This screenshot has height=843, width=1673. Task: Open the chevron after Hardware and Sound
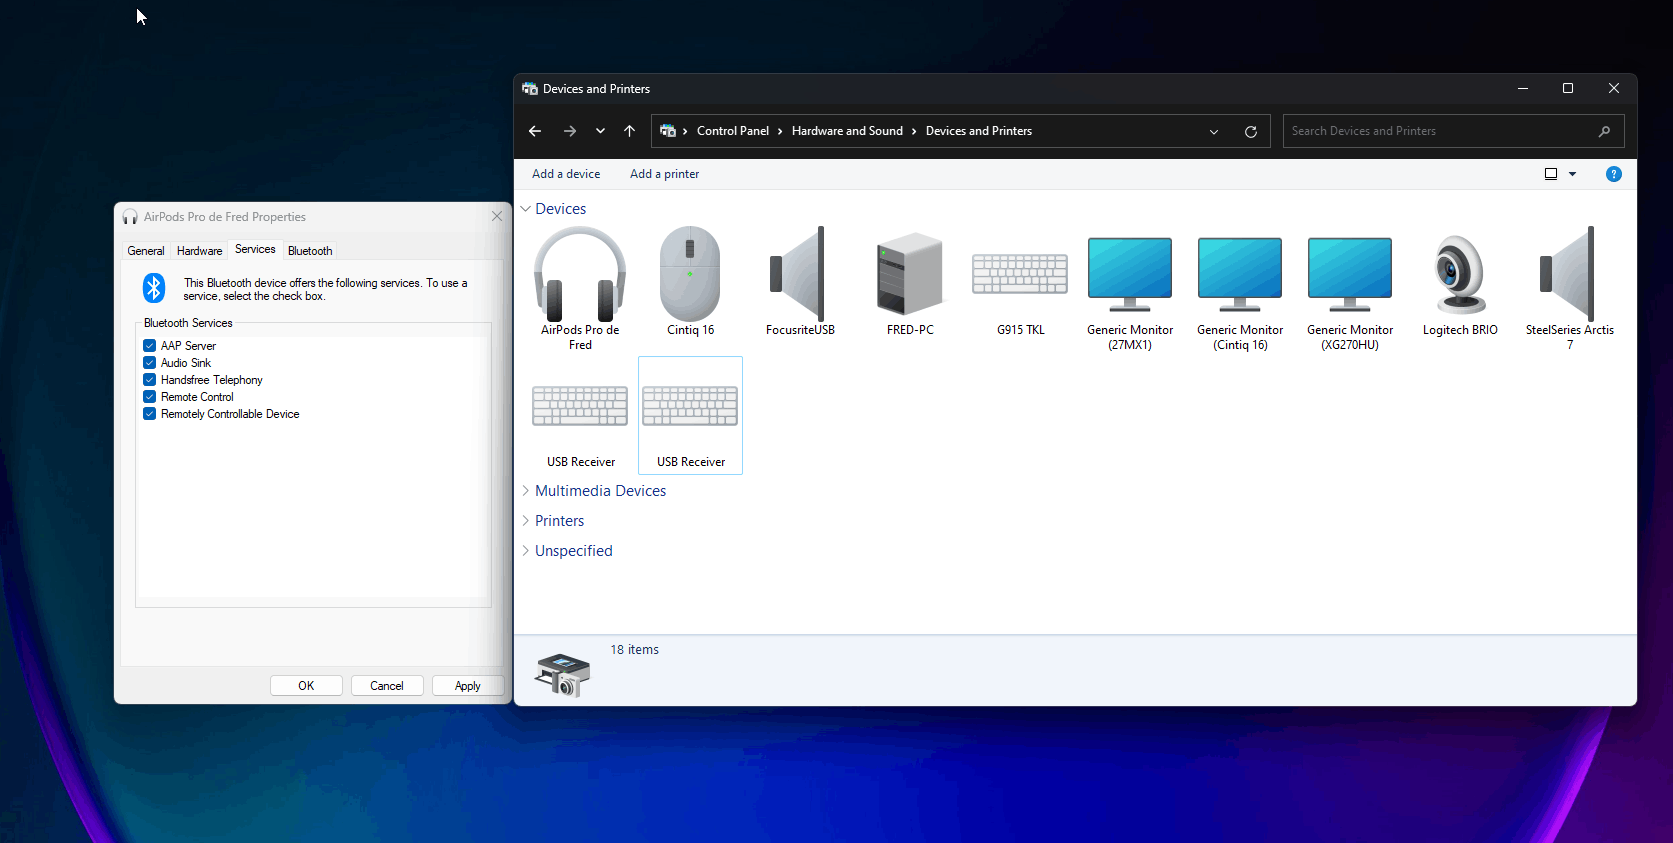tap(914, 131)
